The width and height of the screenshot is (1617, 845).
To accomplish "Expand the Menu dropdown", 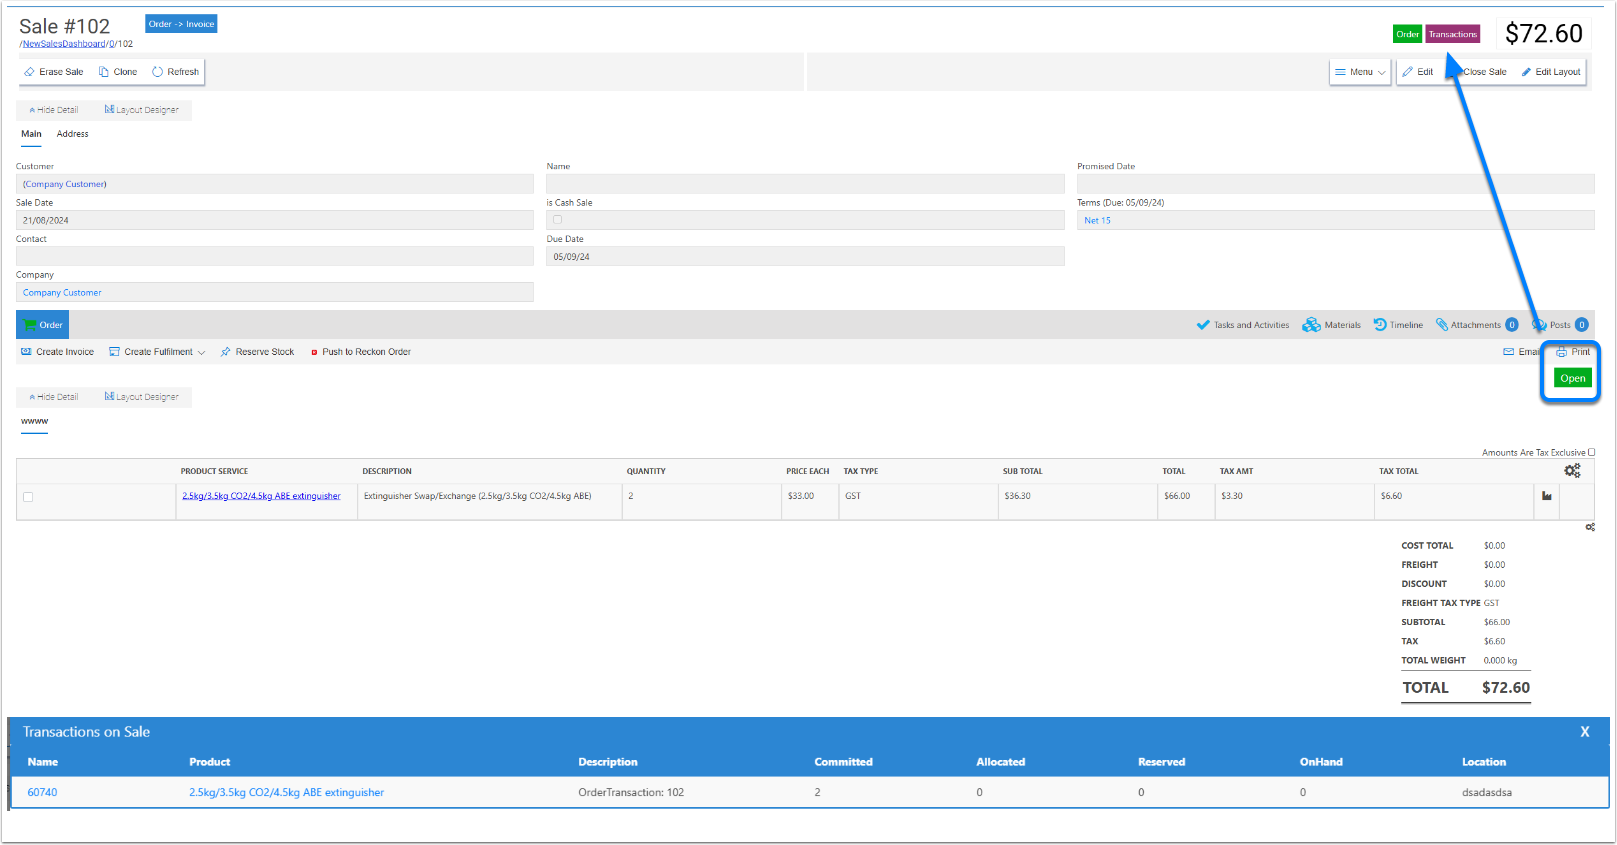I will point(1360,72).
